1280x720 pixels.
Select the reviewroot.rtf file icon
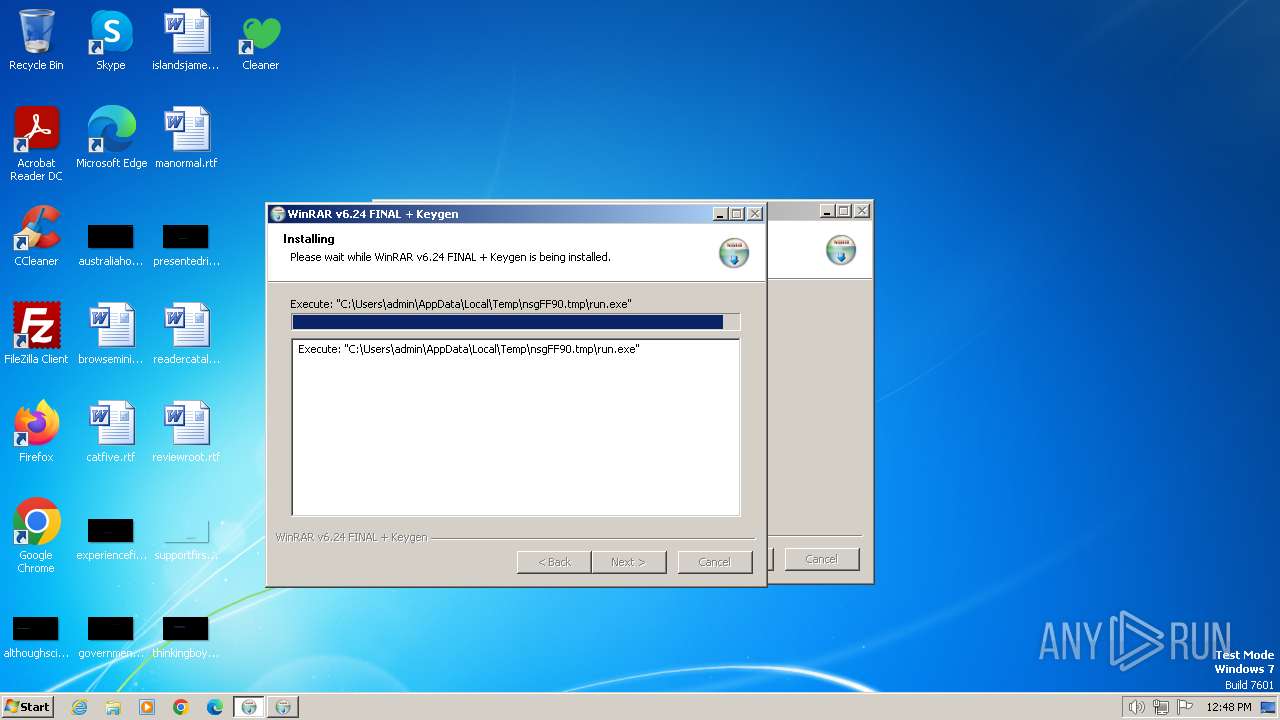click(x=186, y=432)
